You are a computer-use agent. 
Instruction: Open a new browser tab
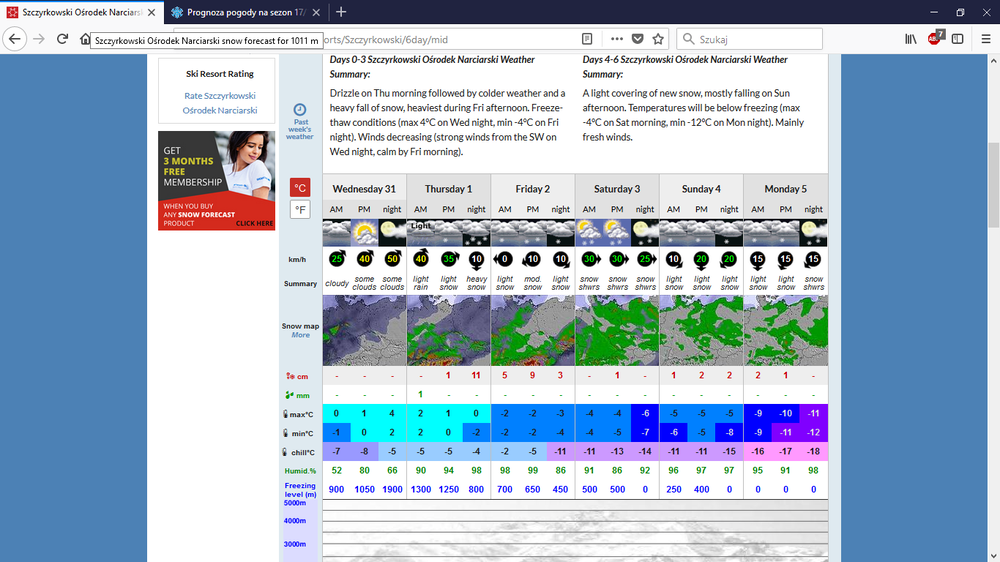(341, 12)
